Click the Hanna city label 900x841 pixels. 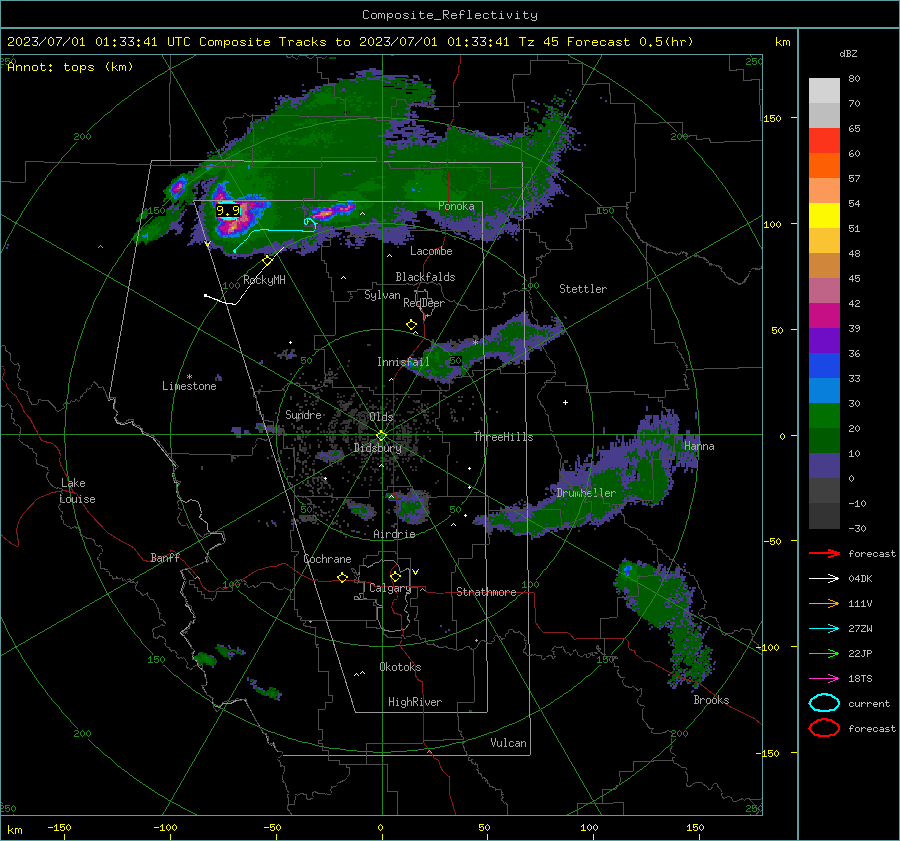[x=699, y=446]
